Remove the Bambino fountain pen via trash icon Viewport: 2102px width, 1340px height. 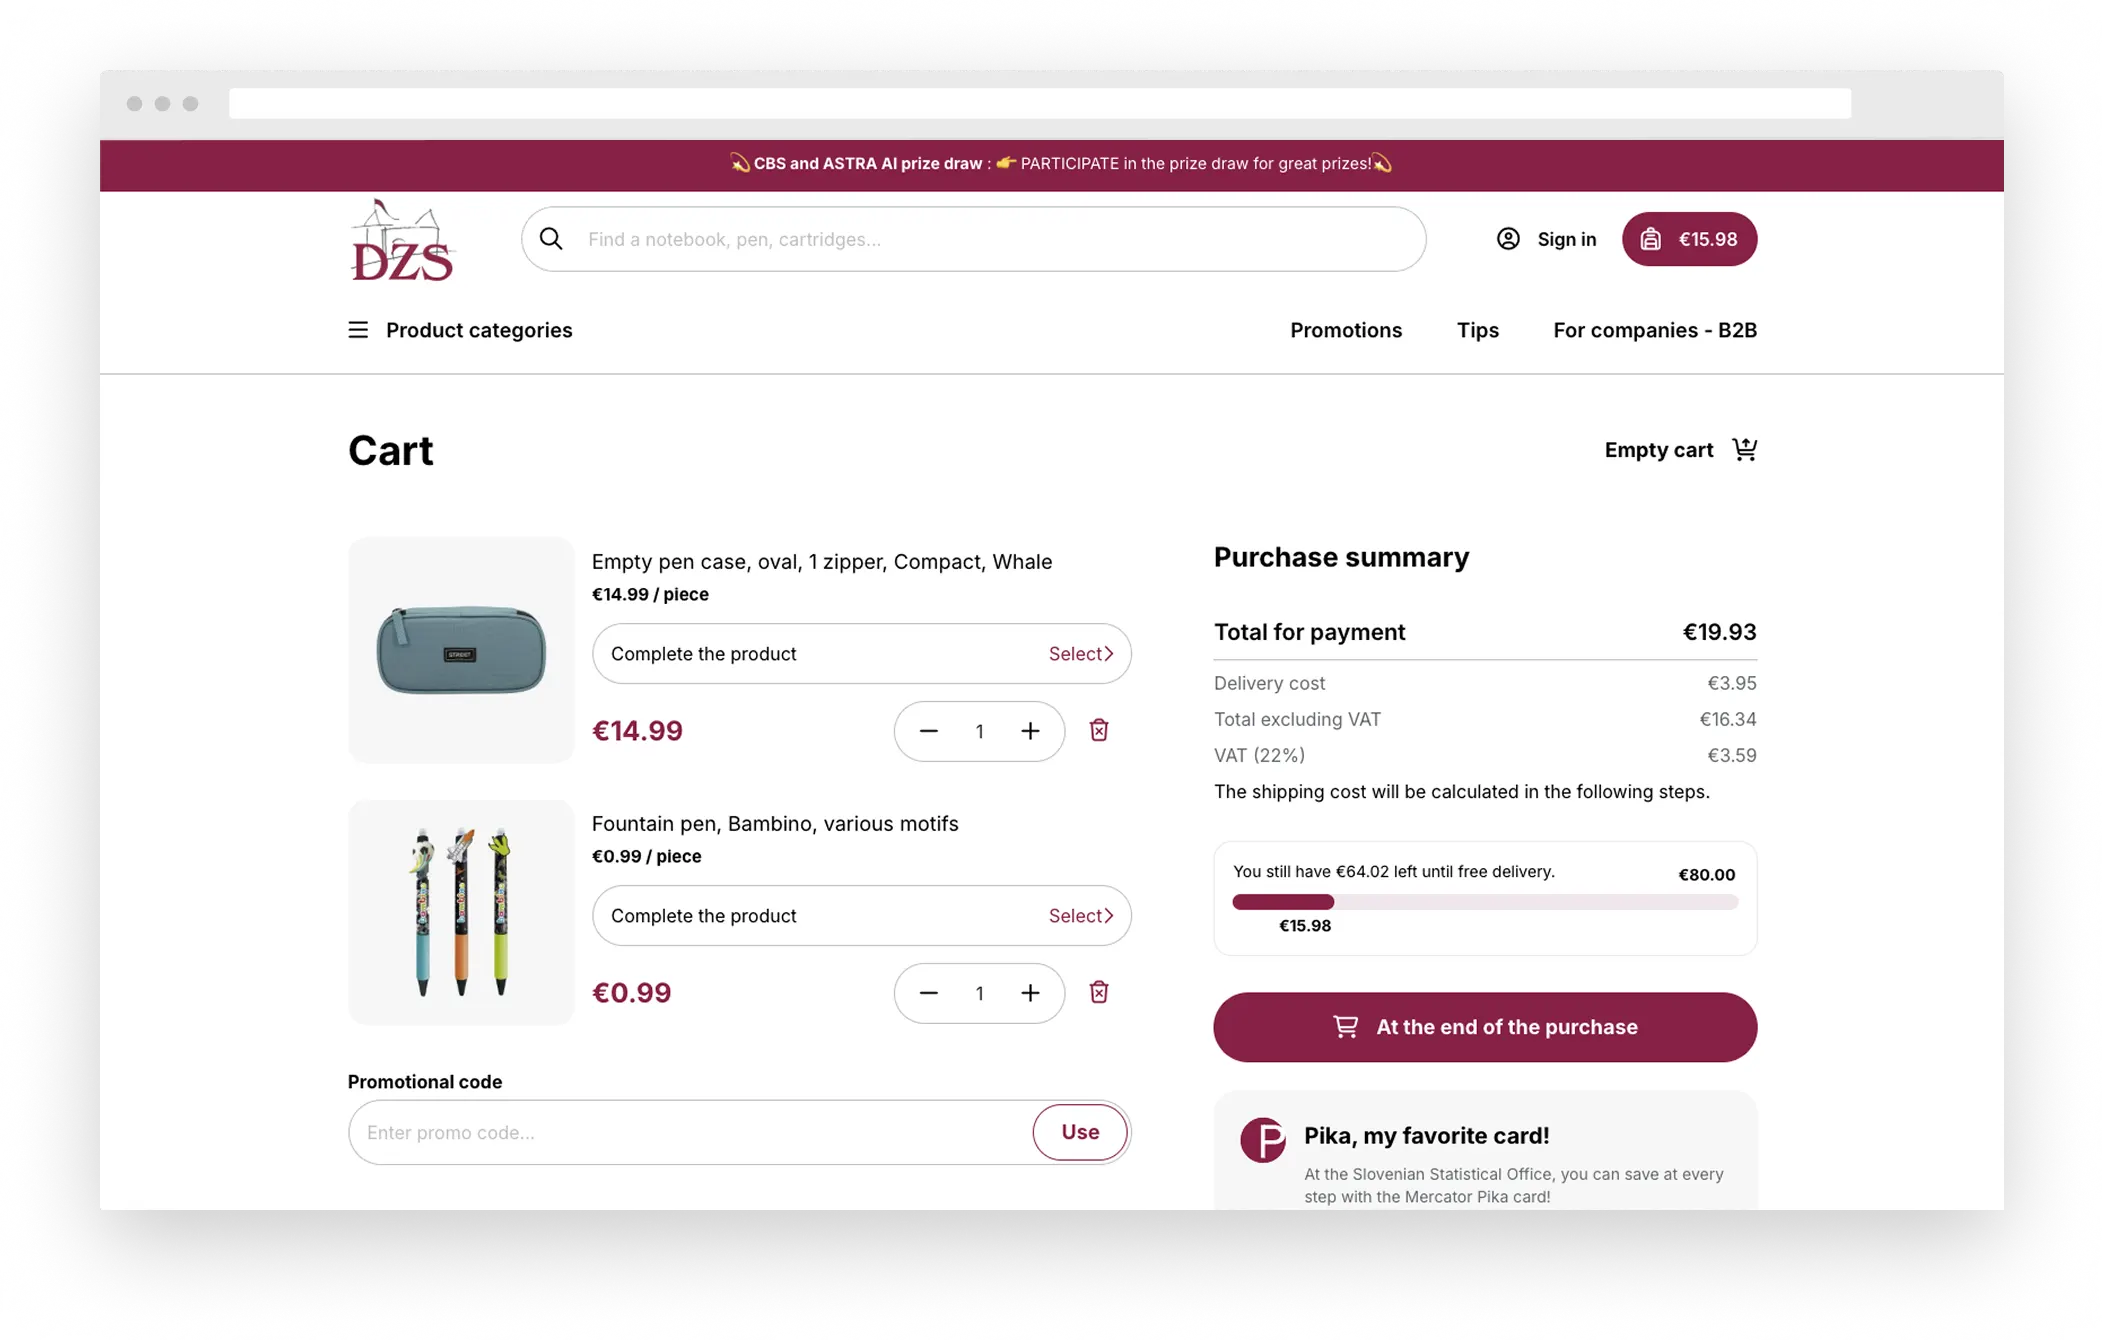point(1099,992)
